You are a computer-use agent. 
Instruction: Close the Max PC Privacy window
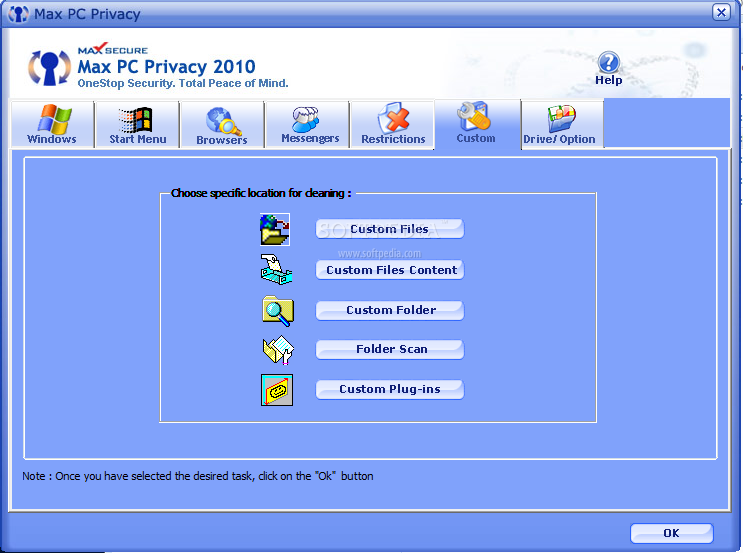(x=721, y=12)
